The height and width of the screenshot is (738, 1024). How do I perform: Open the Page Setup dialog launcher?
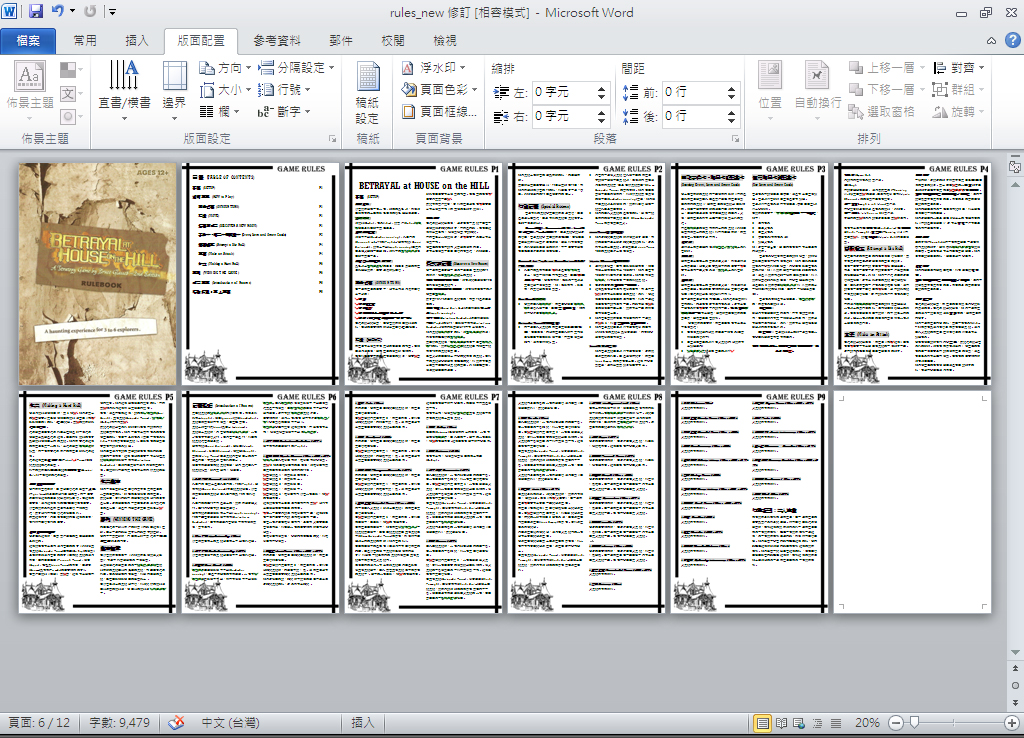pyautogui.click(x=332, y=138)
